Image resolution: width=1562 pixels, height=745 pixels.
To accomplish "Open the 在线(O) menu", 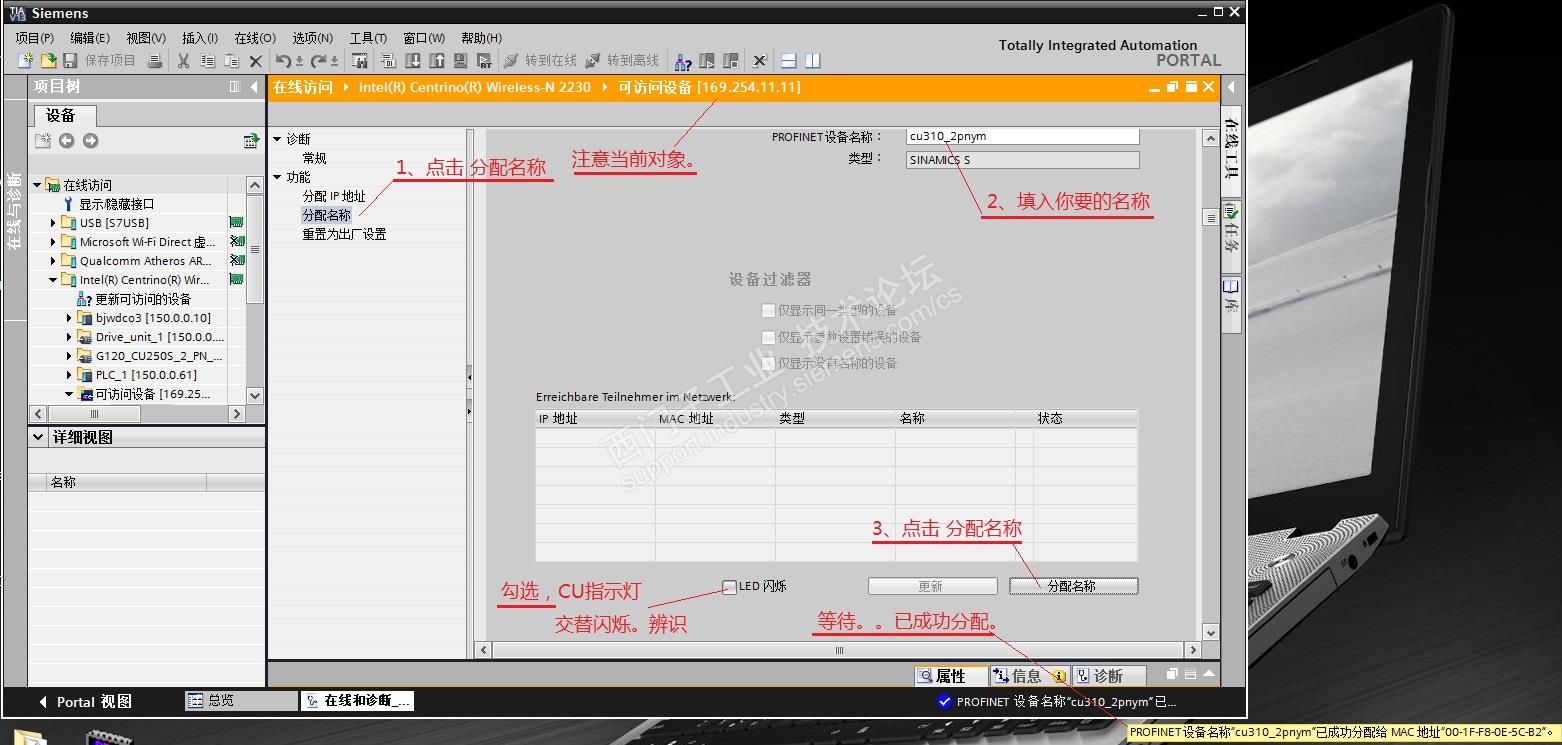I will 255,38.
